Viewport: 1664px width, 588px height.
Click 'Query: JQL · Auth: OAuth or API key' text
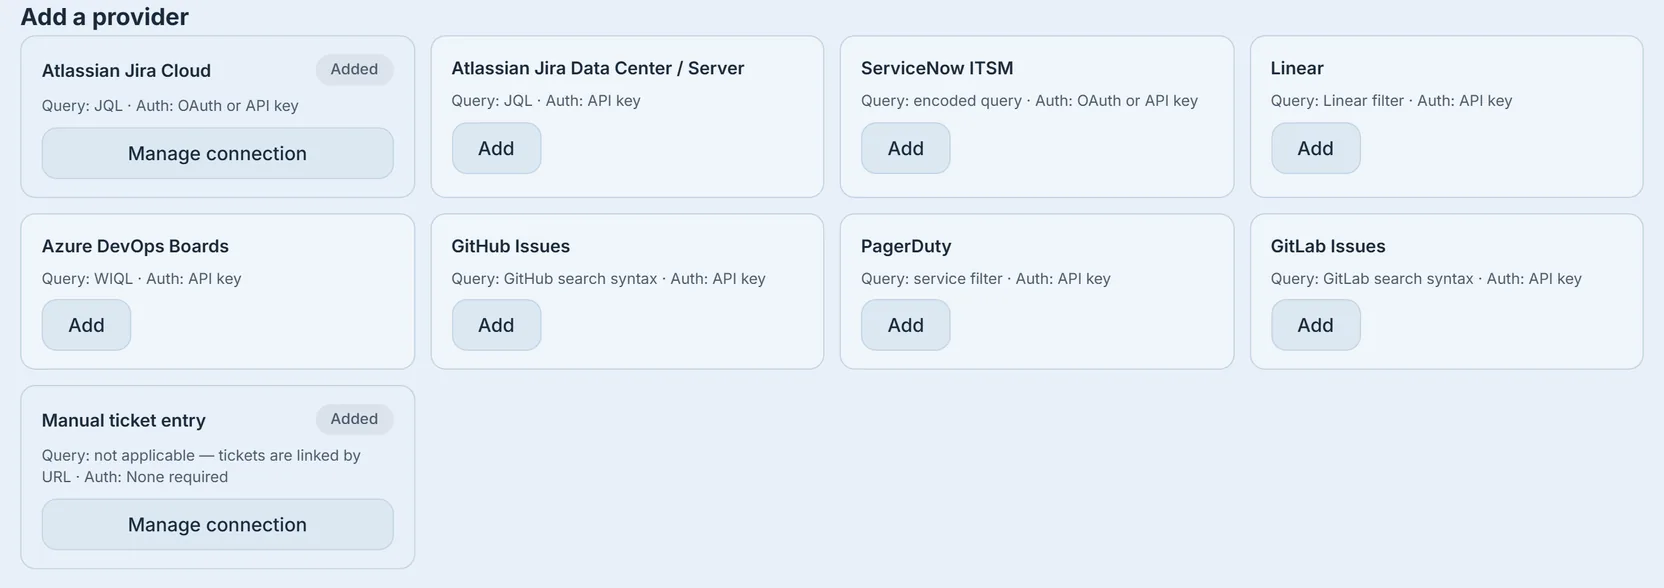point(170,106)
